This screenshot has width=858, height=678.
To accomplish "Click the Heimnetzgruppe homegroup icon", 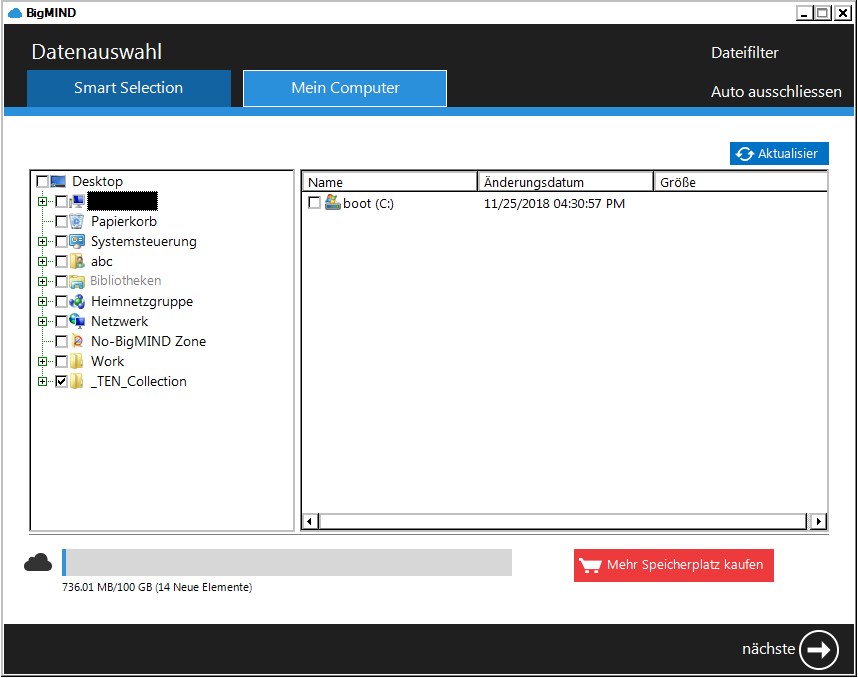I will pos(77,301).
